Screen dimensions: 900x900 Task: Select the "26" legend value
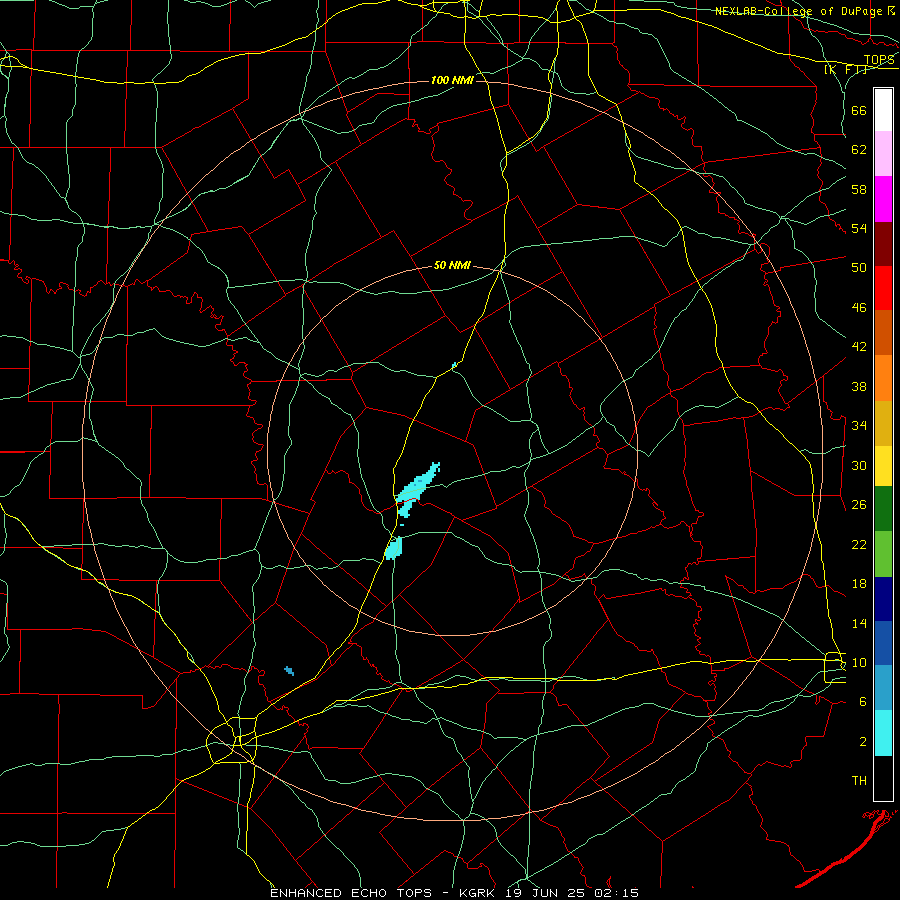click(859, 505)
